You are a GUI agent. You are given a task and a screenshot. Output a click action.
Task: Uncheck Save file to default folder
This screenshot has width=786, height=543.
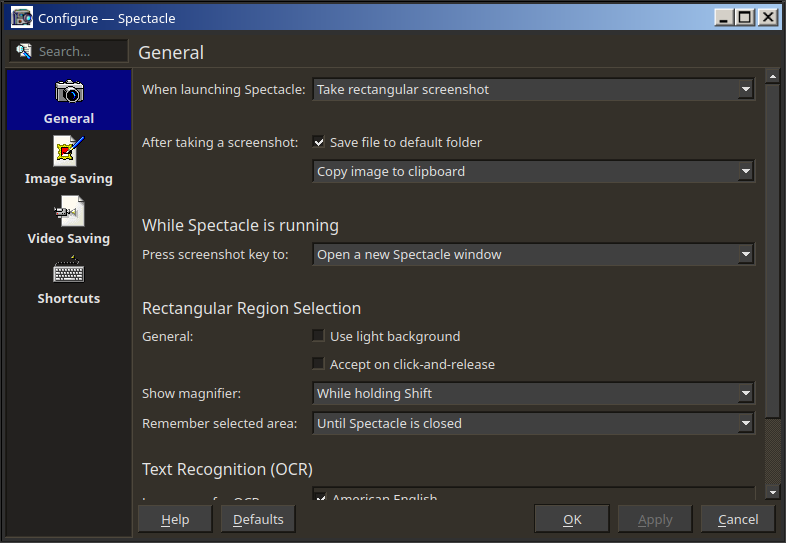pyautogui.click(x=318, y=142)
